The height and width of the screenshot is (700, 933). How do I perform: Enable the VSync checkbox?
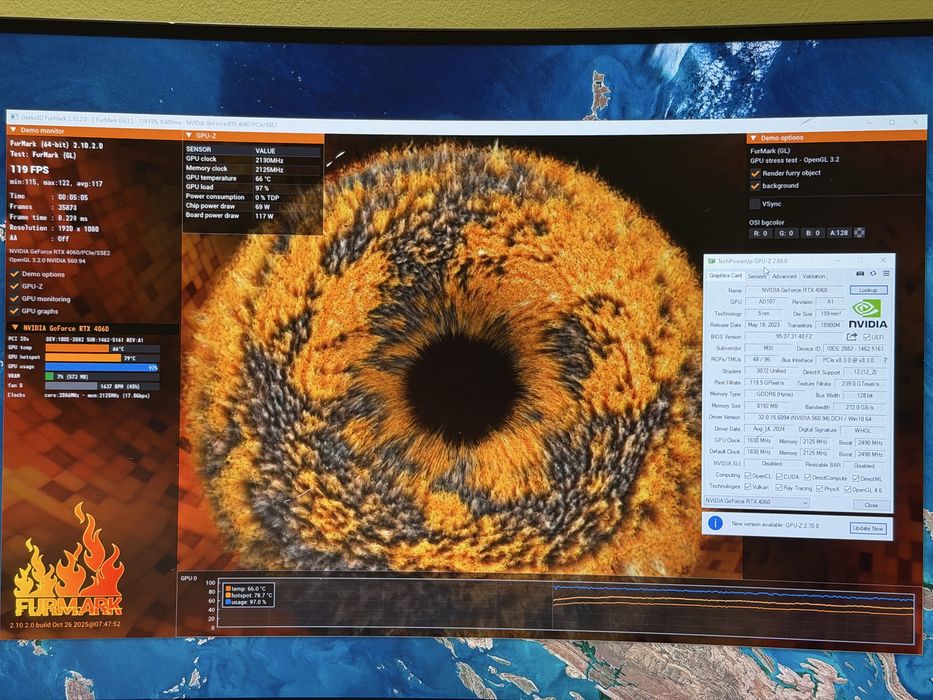pyautogui.click(x=755, y=204)
